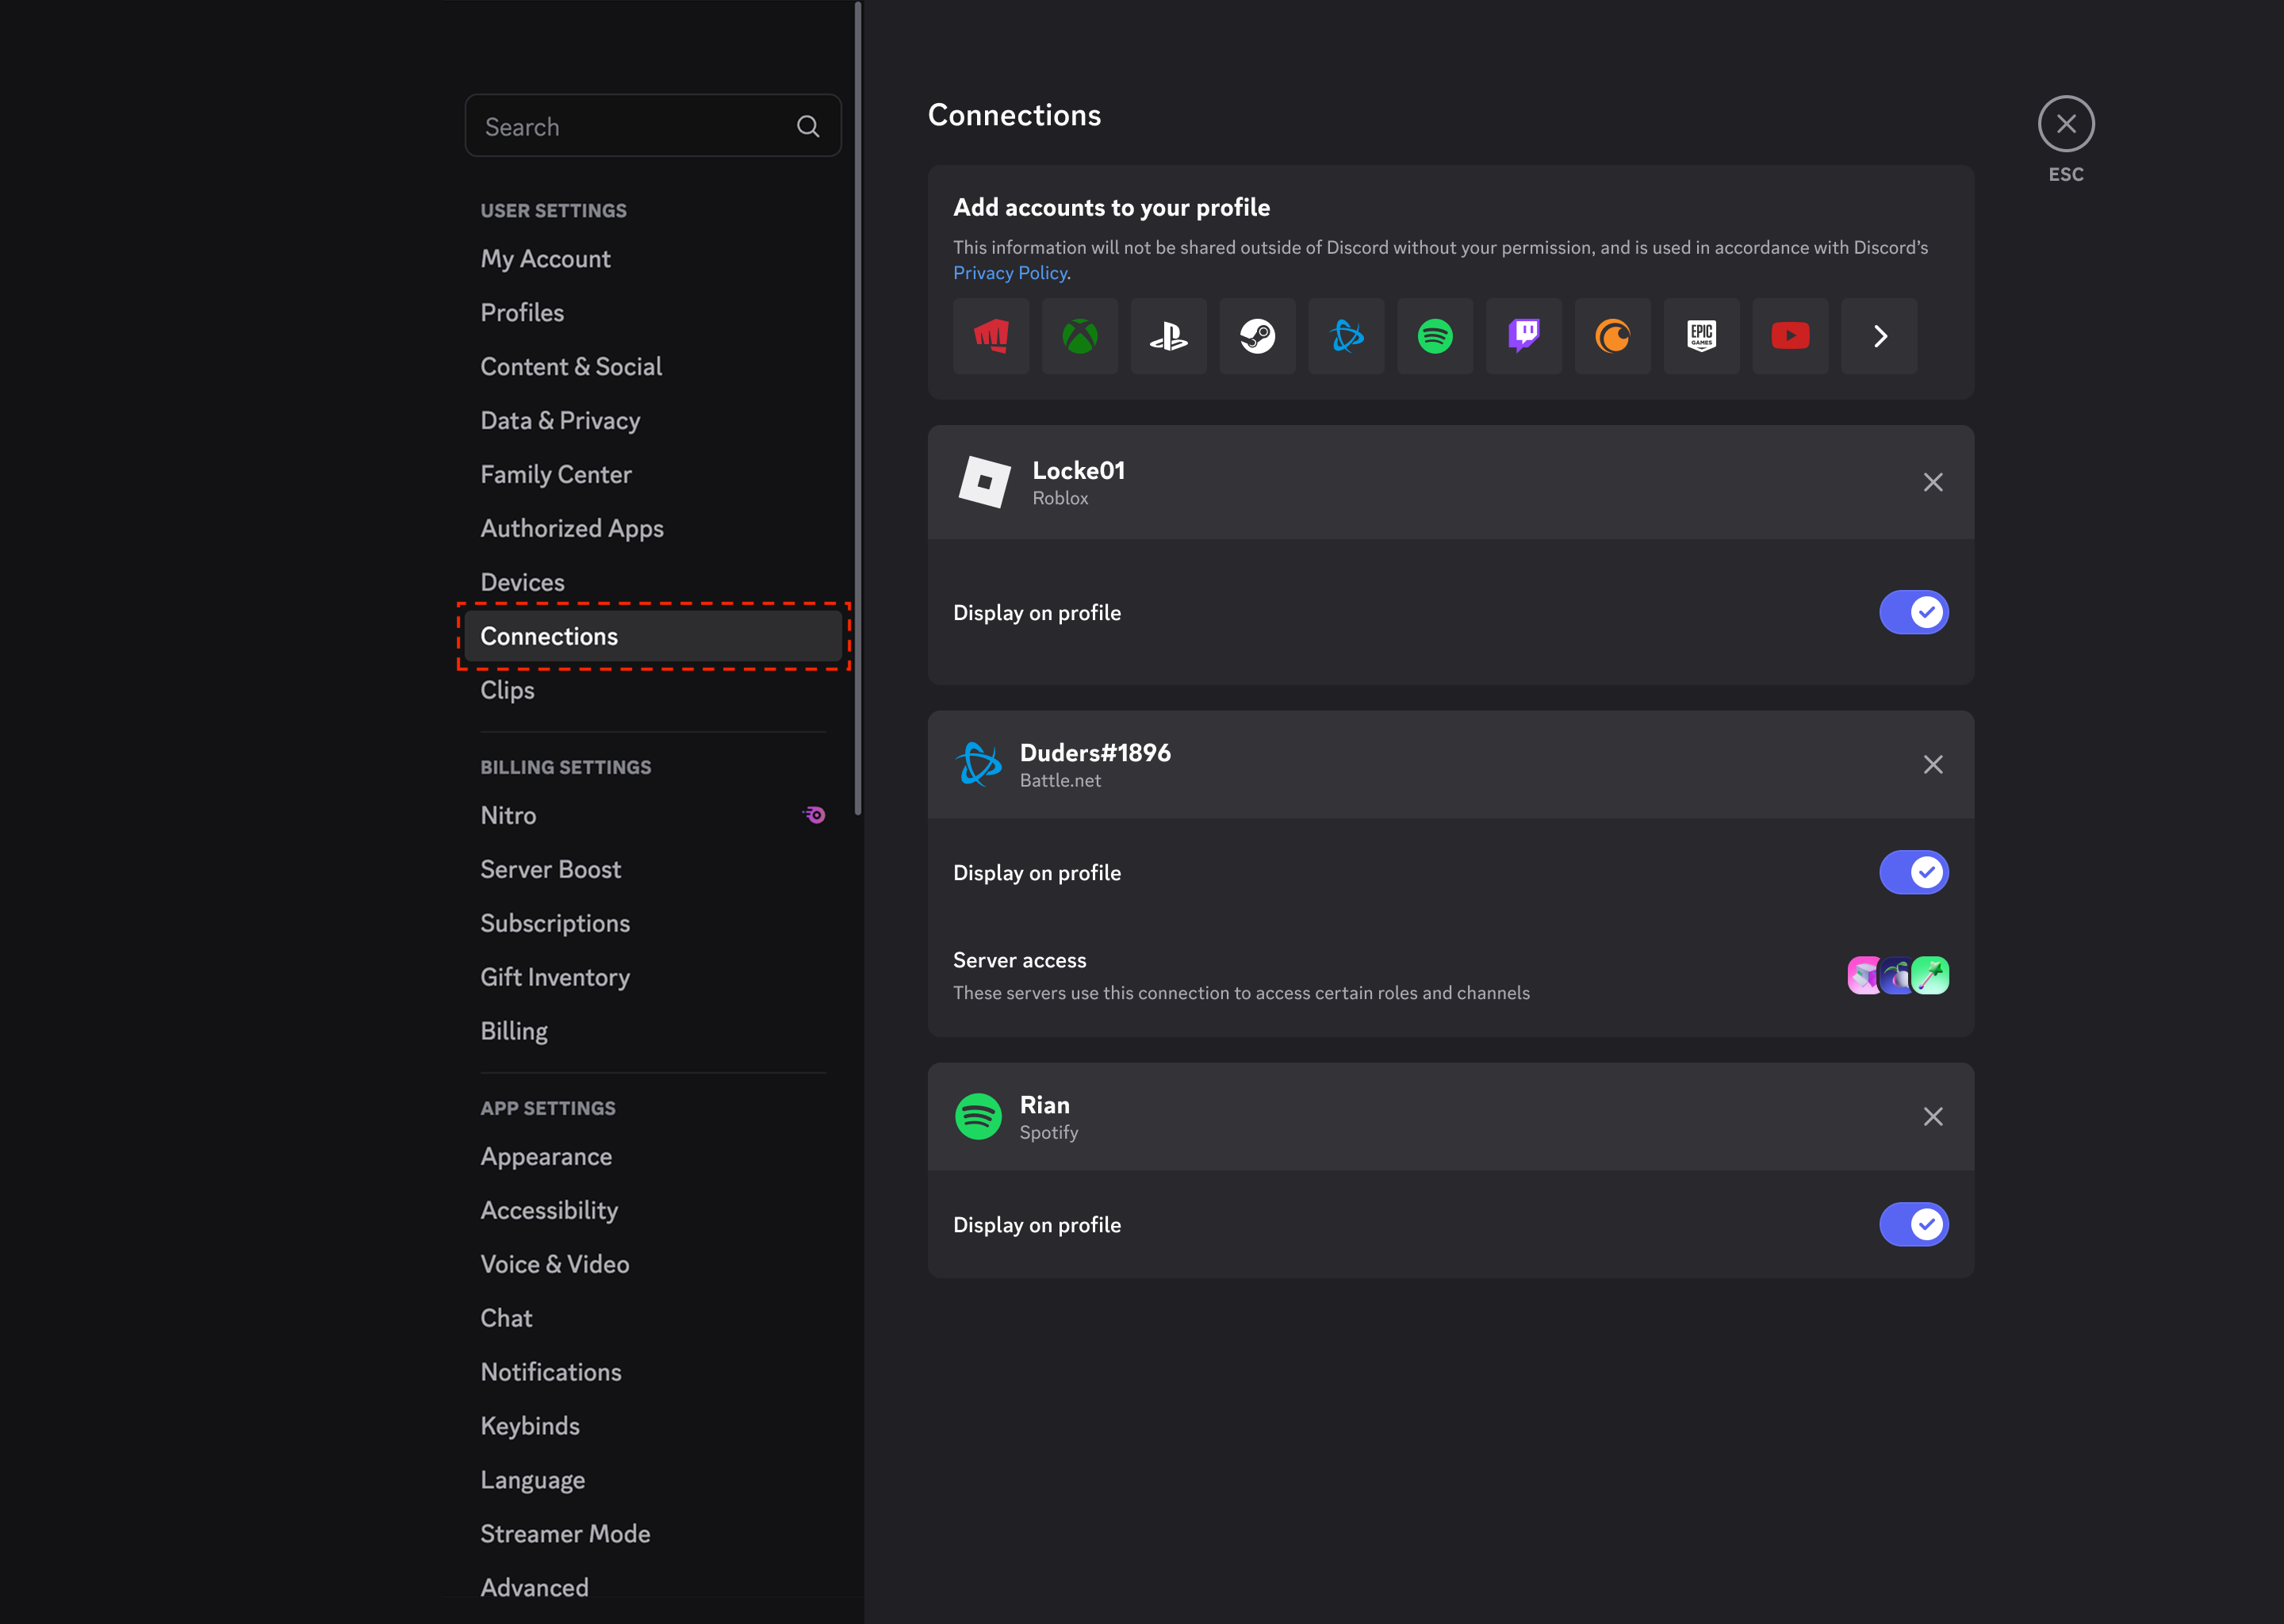This screenshot has height=1624, width=2284.
Task: Go to Notifications settings
Action: (652, 1373)
